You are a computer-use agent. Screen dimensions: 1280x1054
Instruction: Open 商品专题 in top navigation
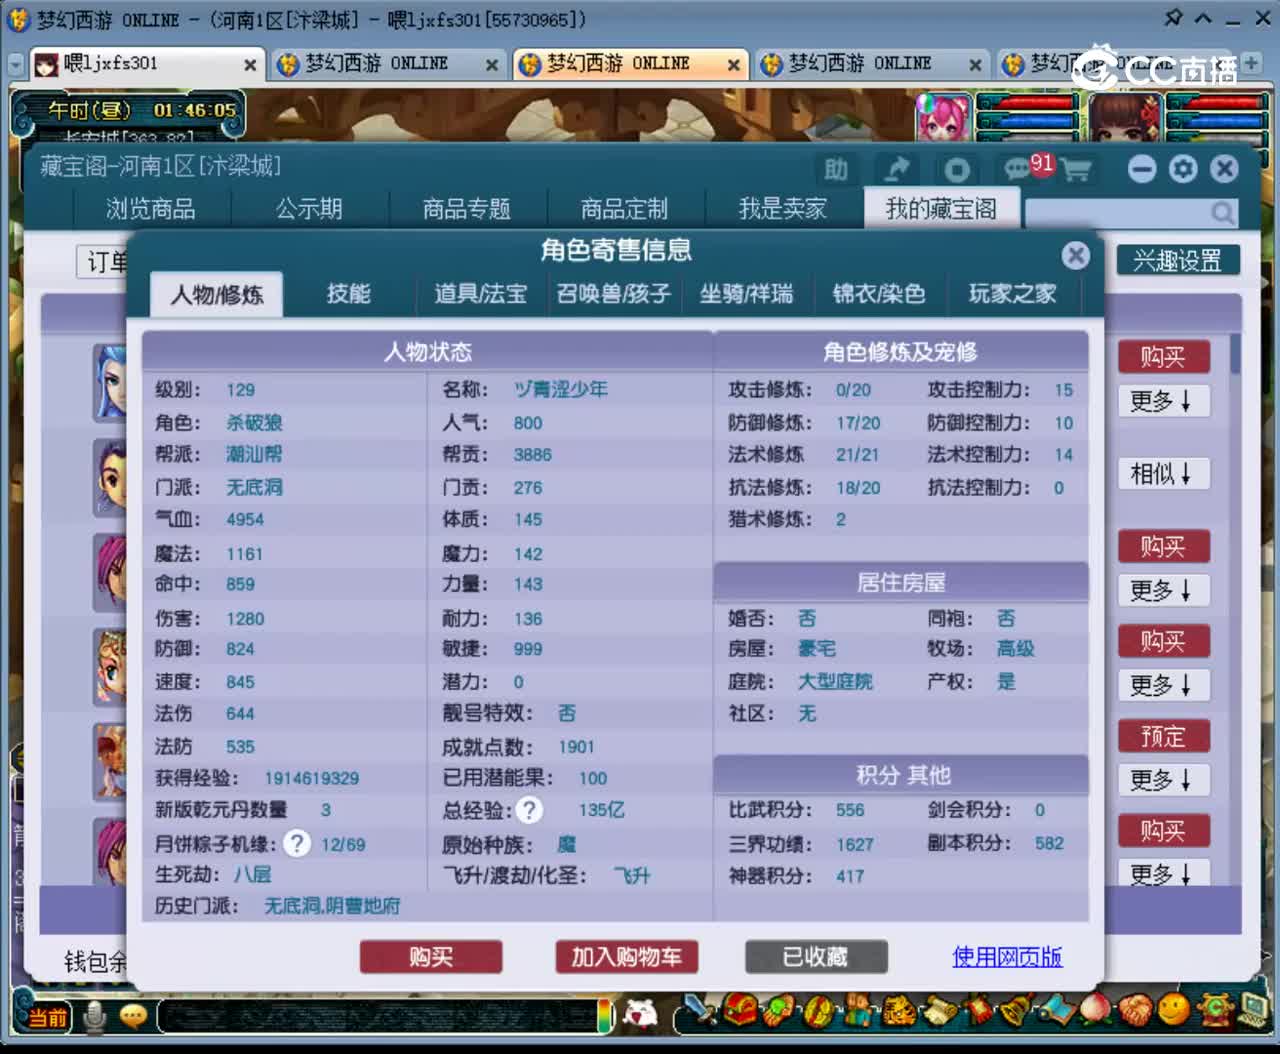[x=467, y=209]
